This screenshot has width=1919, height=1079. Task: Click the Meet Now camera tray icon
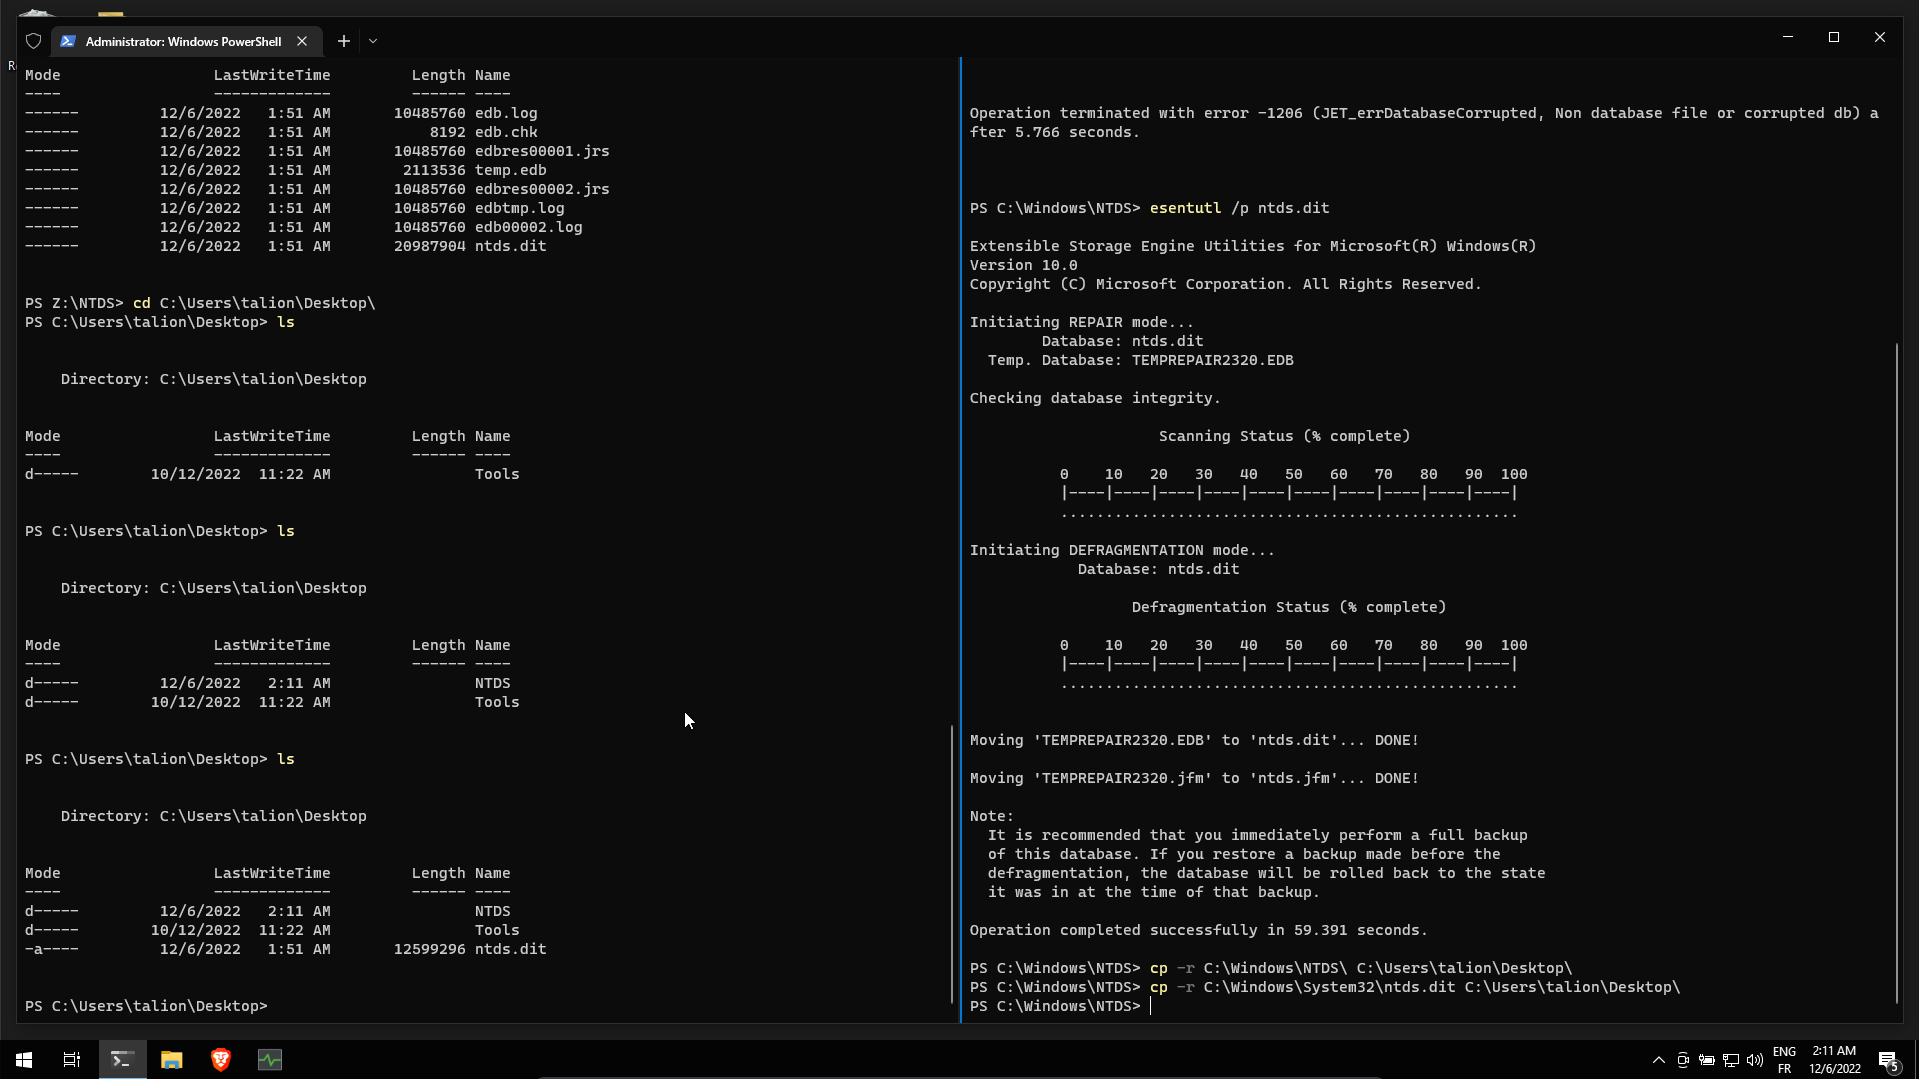click(x=1683, y=1060)
